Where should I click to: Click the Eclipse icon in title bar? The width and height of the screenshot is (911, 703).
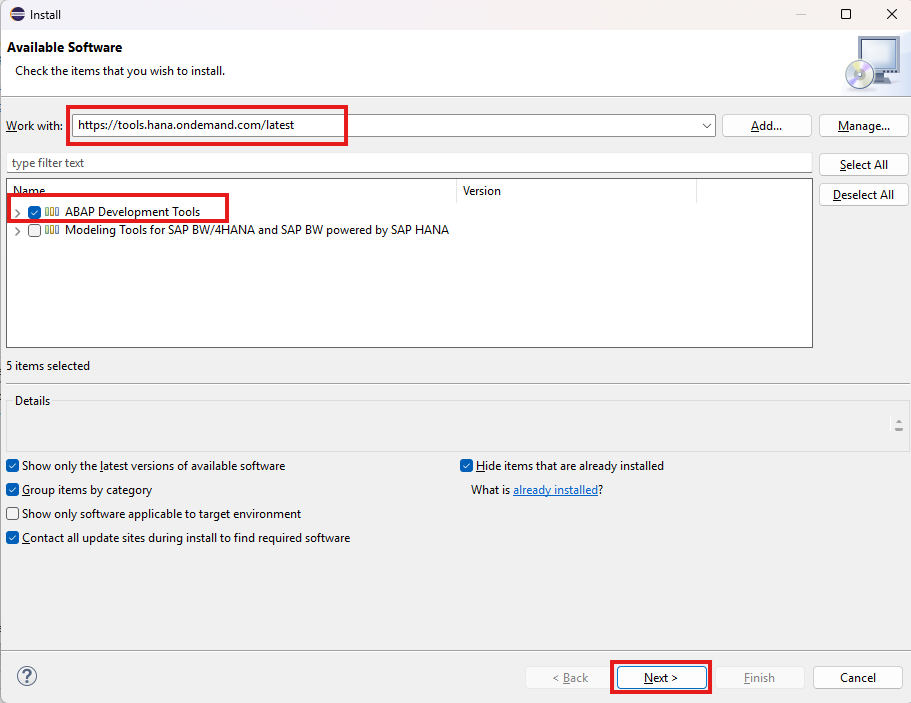tap(17, 15)
